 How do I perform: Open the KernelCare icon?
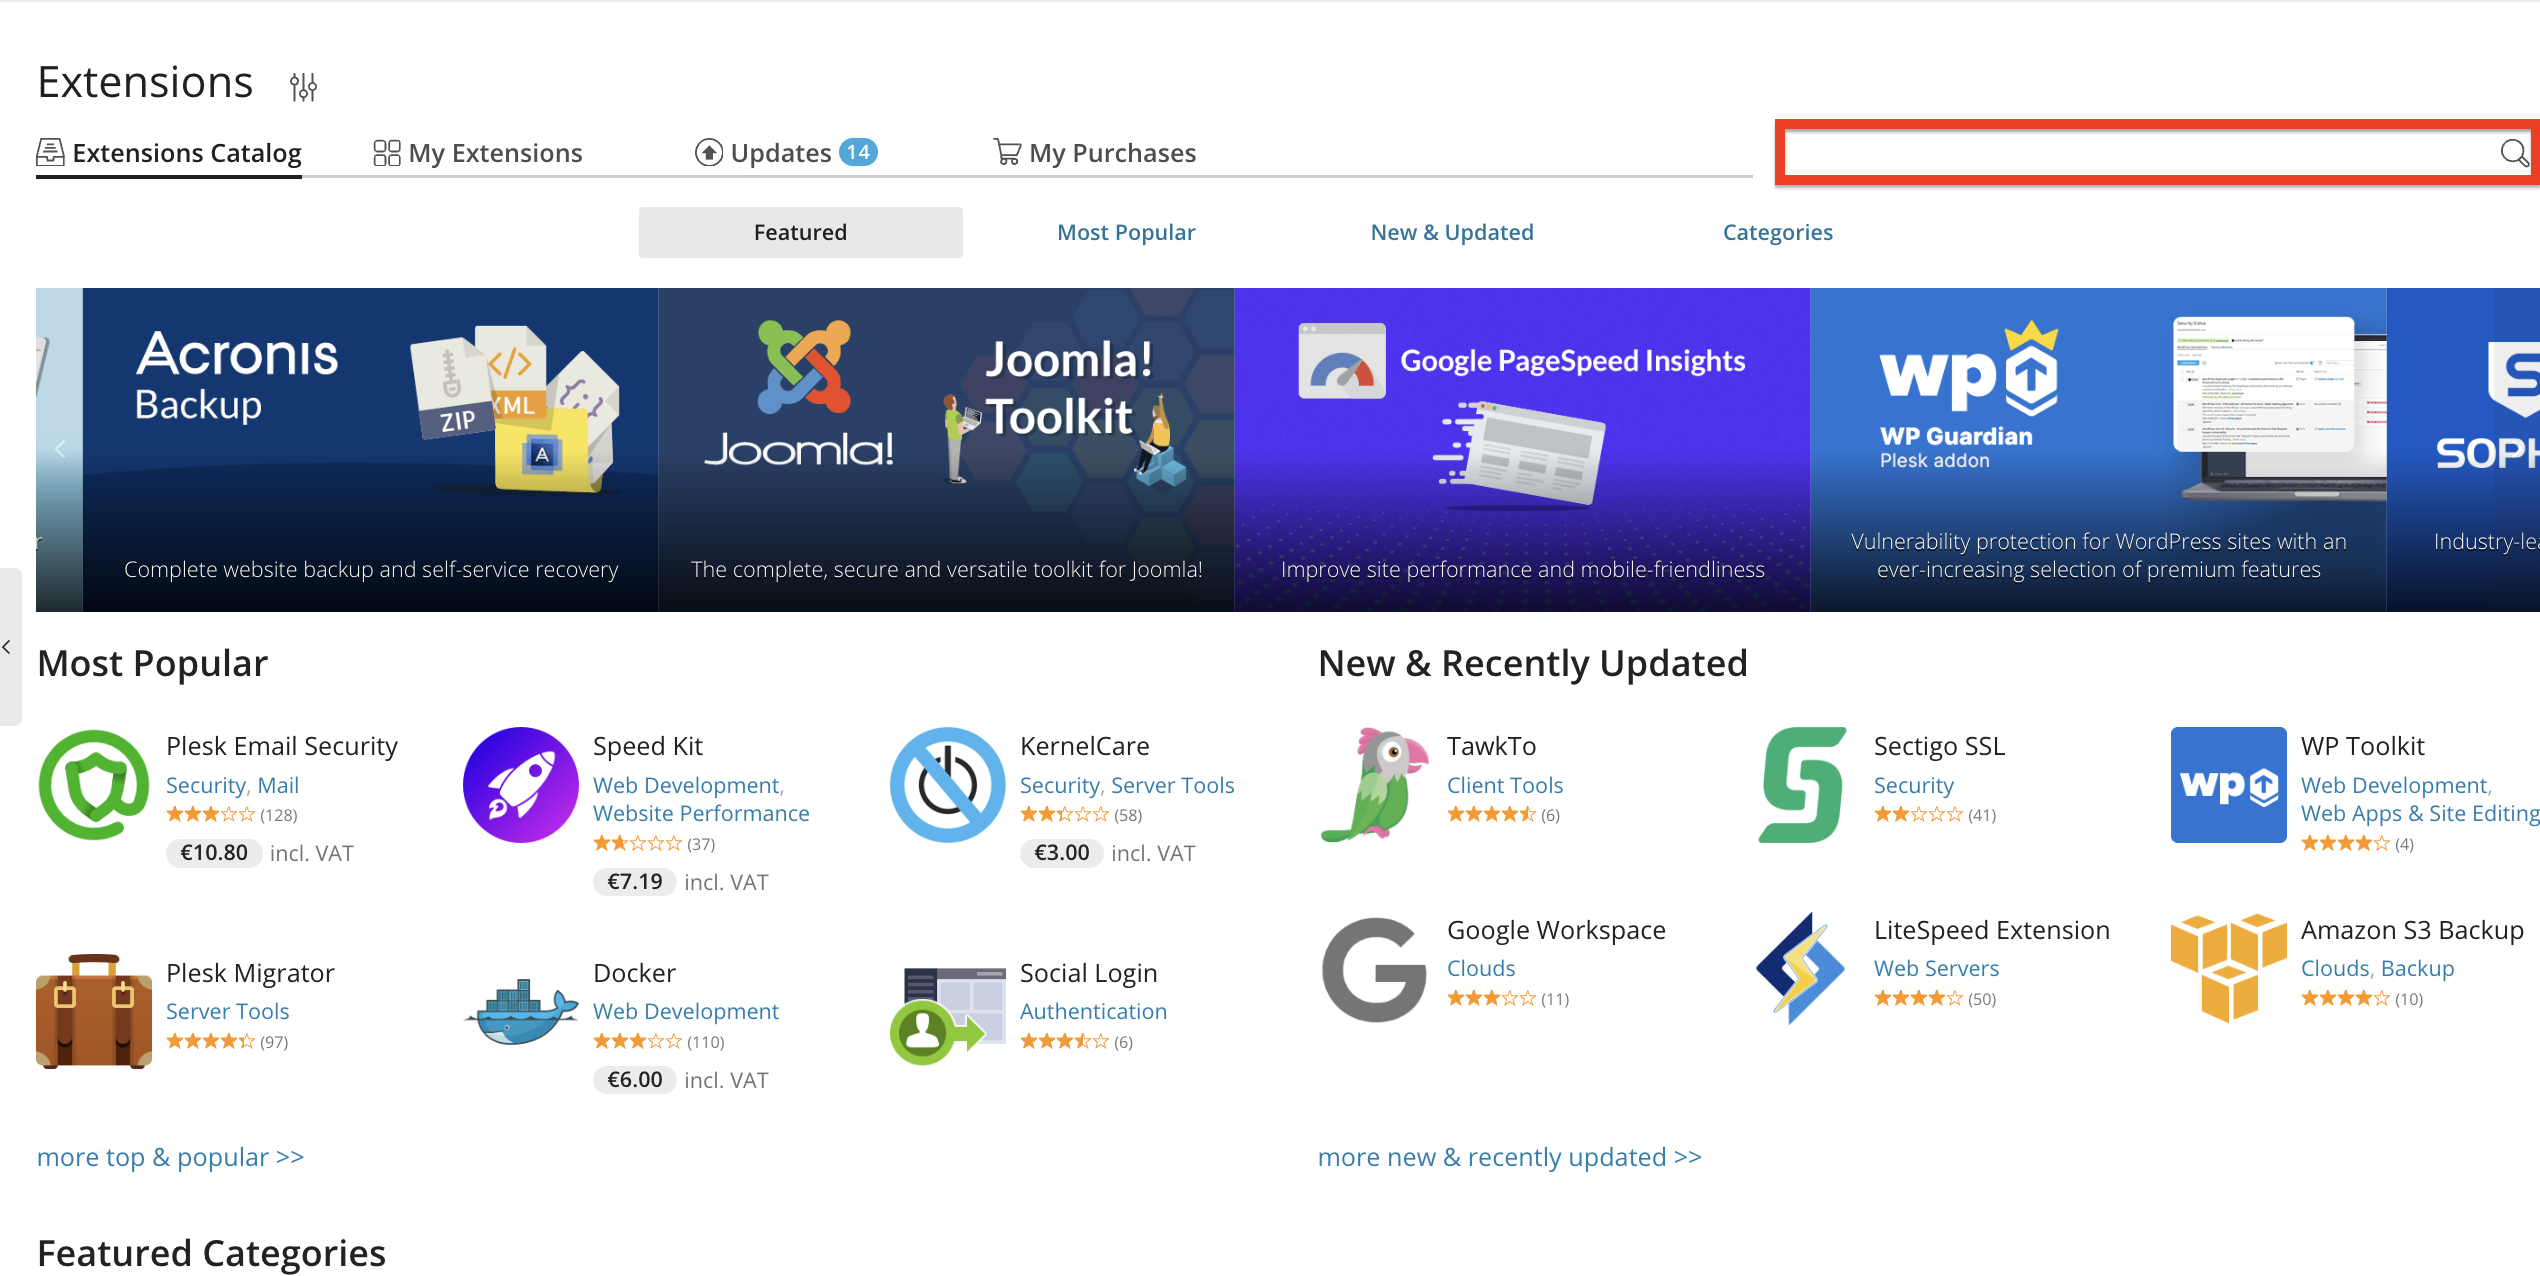948,785
